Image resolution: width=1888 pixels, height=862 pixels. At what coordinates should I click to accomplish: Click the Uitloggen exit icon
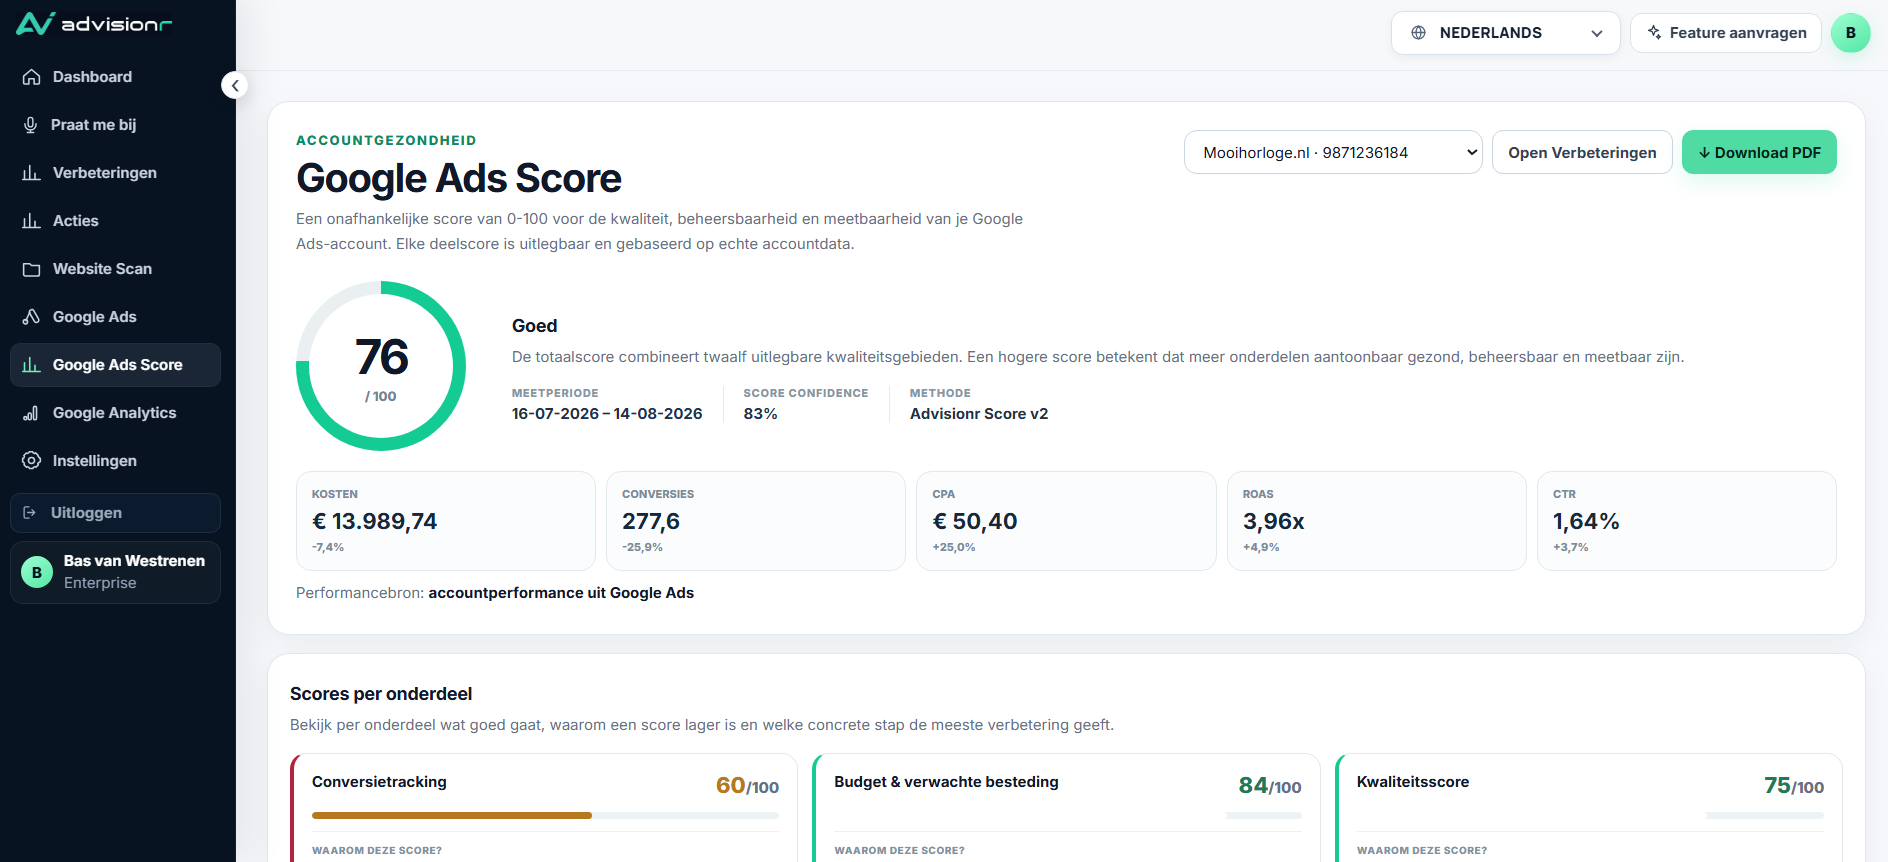[30, 513]
